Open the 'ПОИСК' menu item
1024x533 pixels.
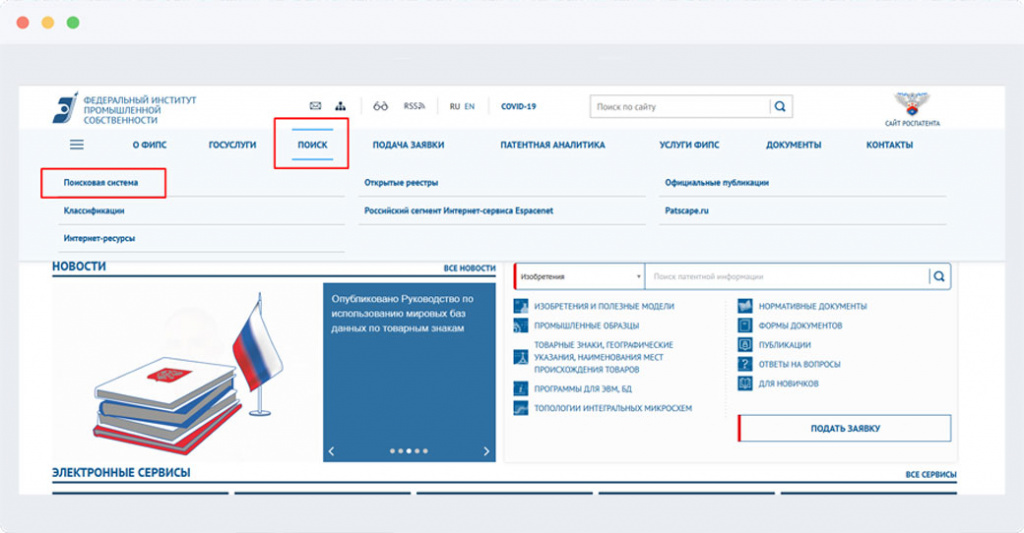click(x=311, y=144)
